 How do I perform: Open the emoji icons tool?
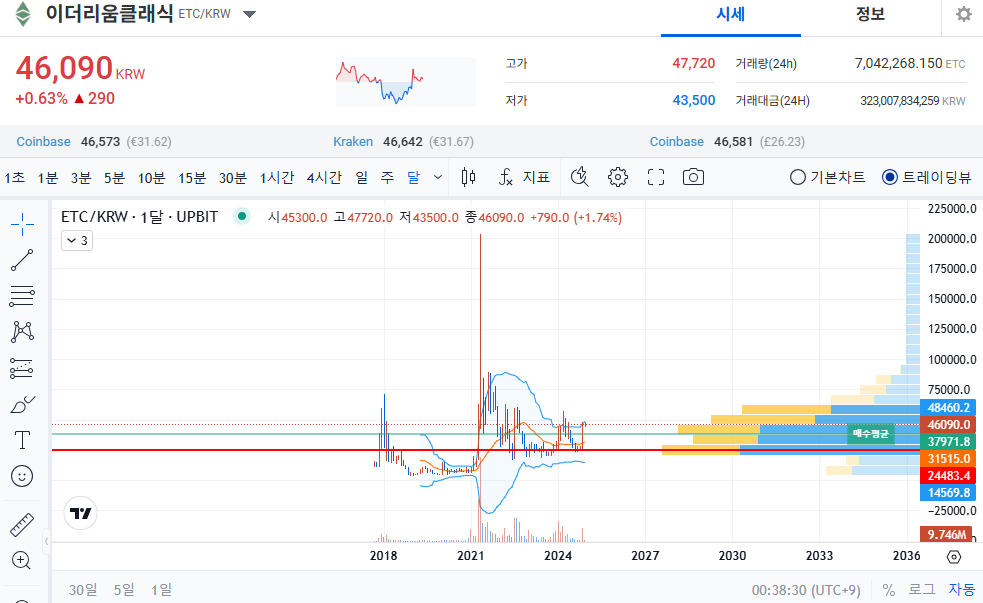[22, 476]
